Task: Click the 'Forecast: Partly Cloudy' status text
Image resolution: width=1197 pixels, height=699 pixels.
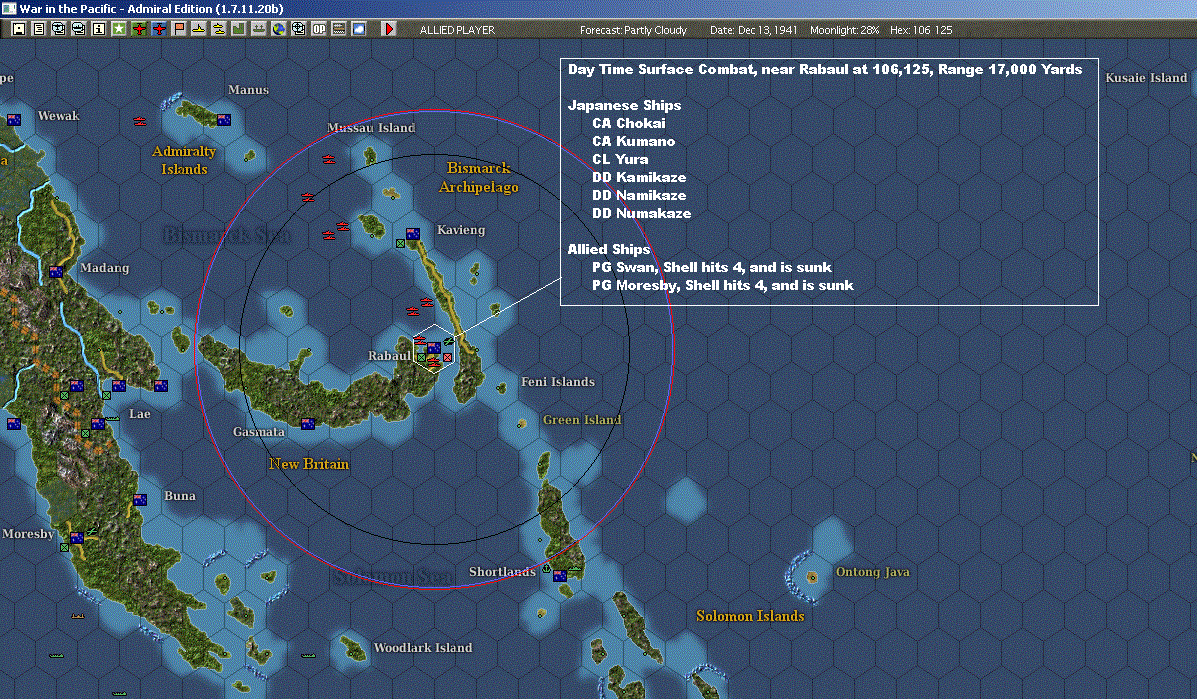Action: pyautogui.click(x=633, y=30)
